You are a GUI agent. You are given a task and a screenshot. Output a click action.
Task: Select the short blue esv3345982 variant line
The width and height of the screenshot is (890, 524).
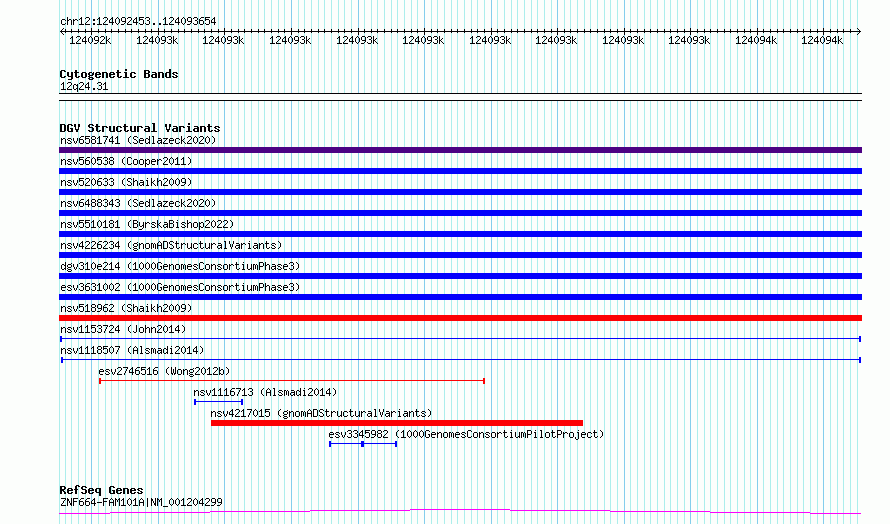point(363,444)
